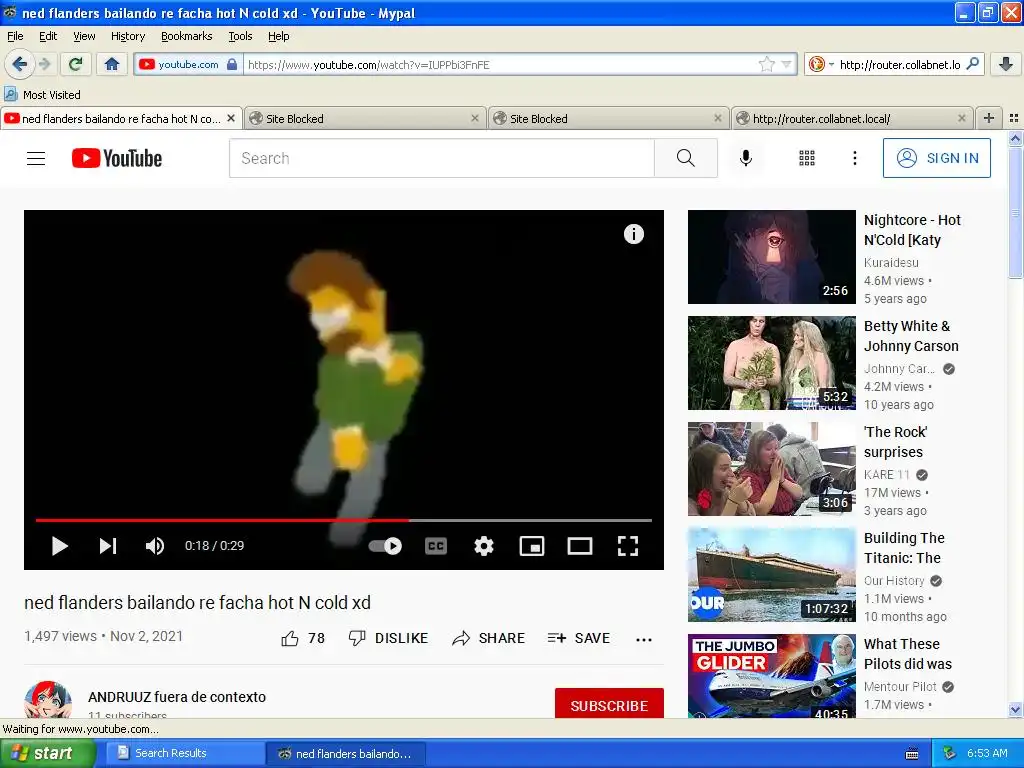Image resolution: width=1024 pixels, height=768 pixels.
Task: Open more actions ellipsis below the video
Action: click(x=644, y=639)
